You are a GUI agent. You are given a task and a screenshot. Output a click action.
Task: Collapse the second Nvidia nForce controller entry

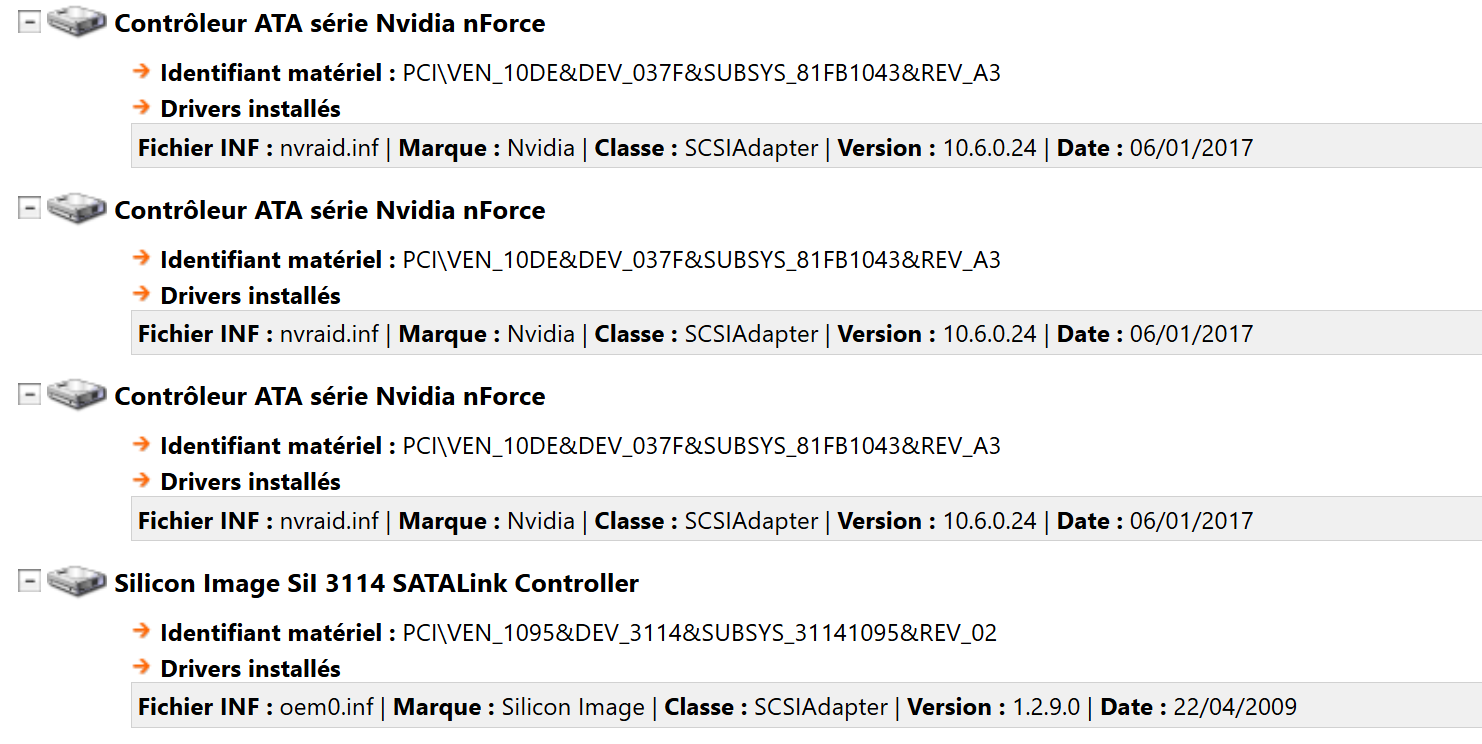[30, 208]
